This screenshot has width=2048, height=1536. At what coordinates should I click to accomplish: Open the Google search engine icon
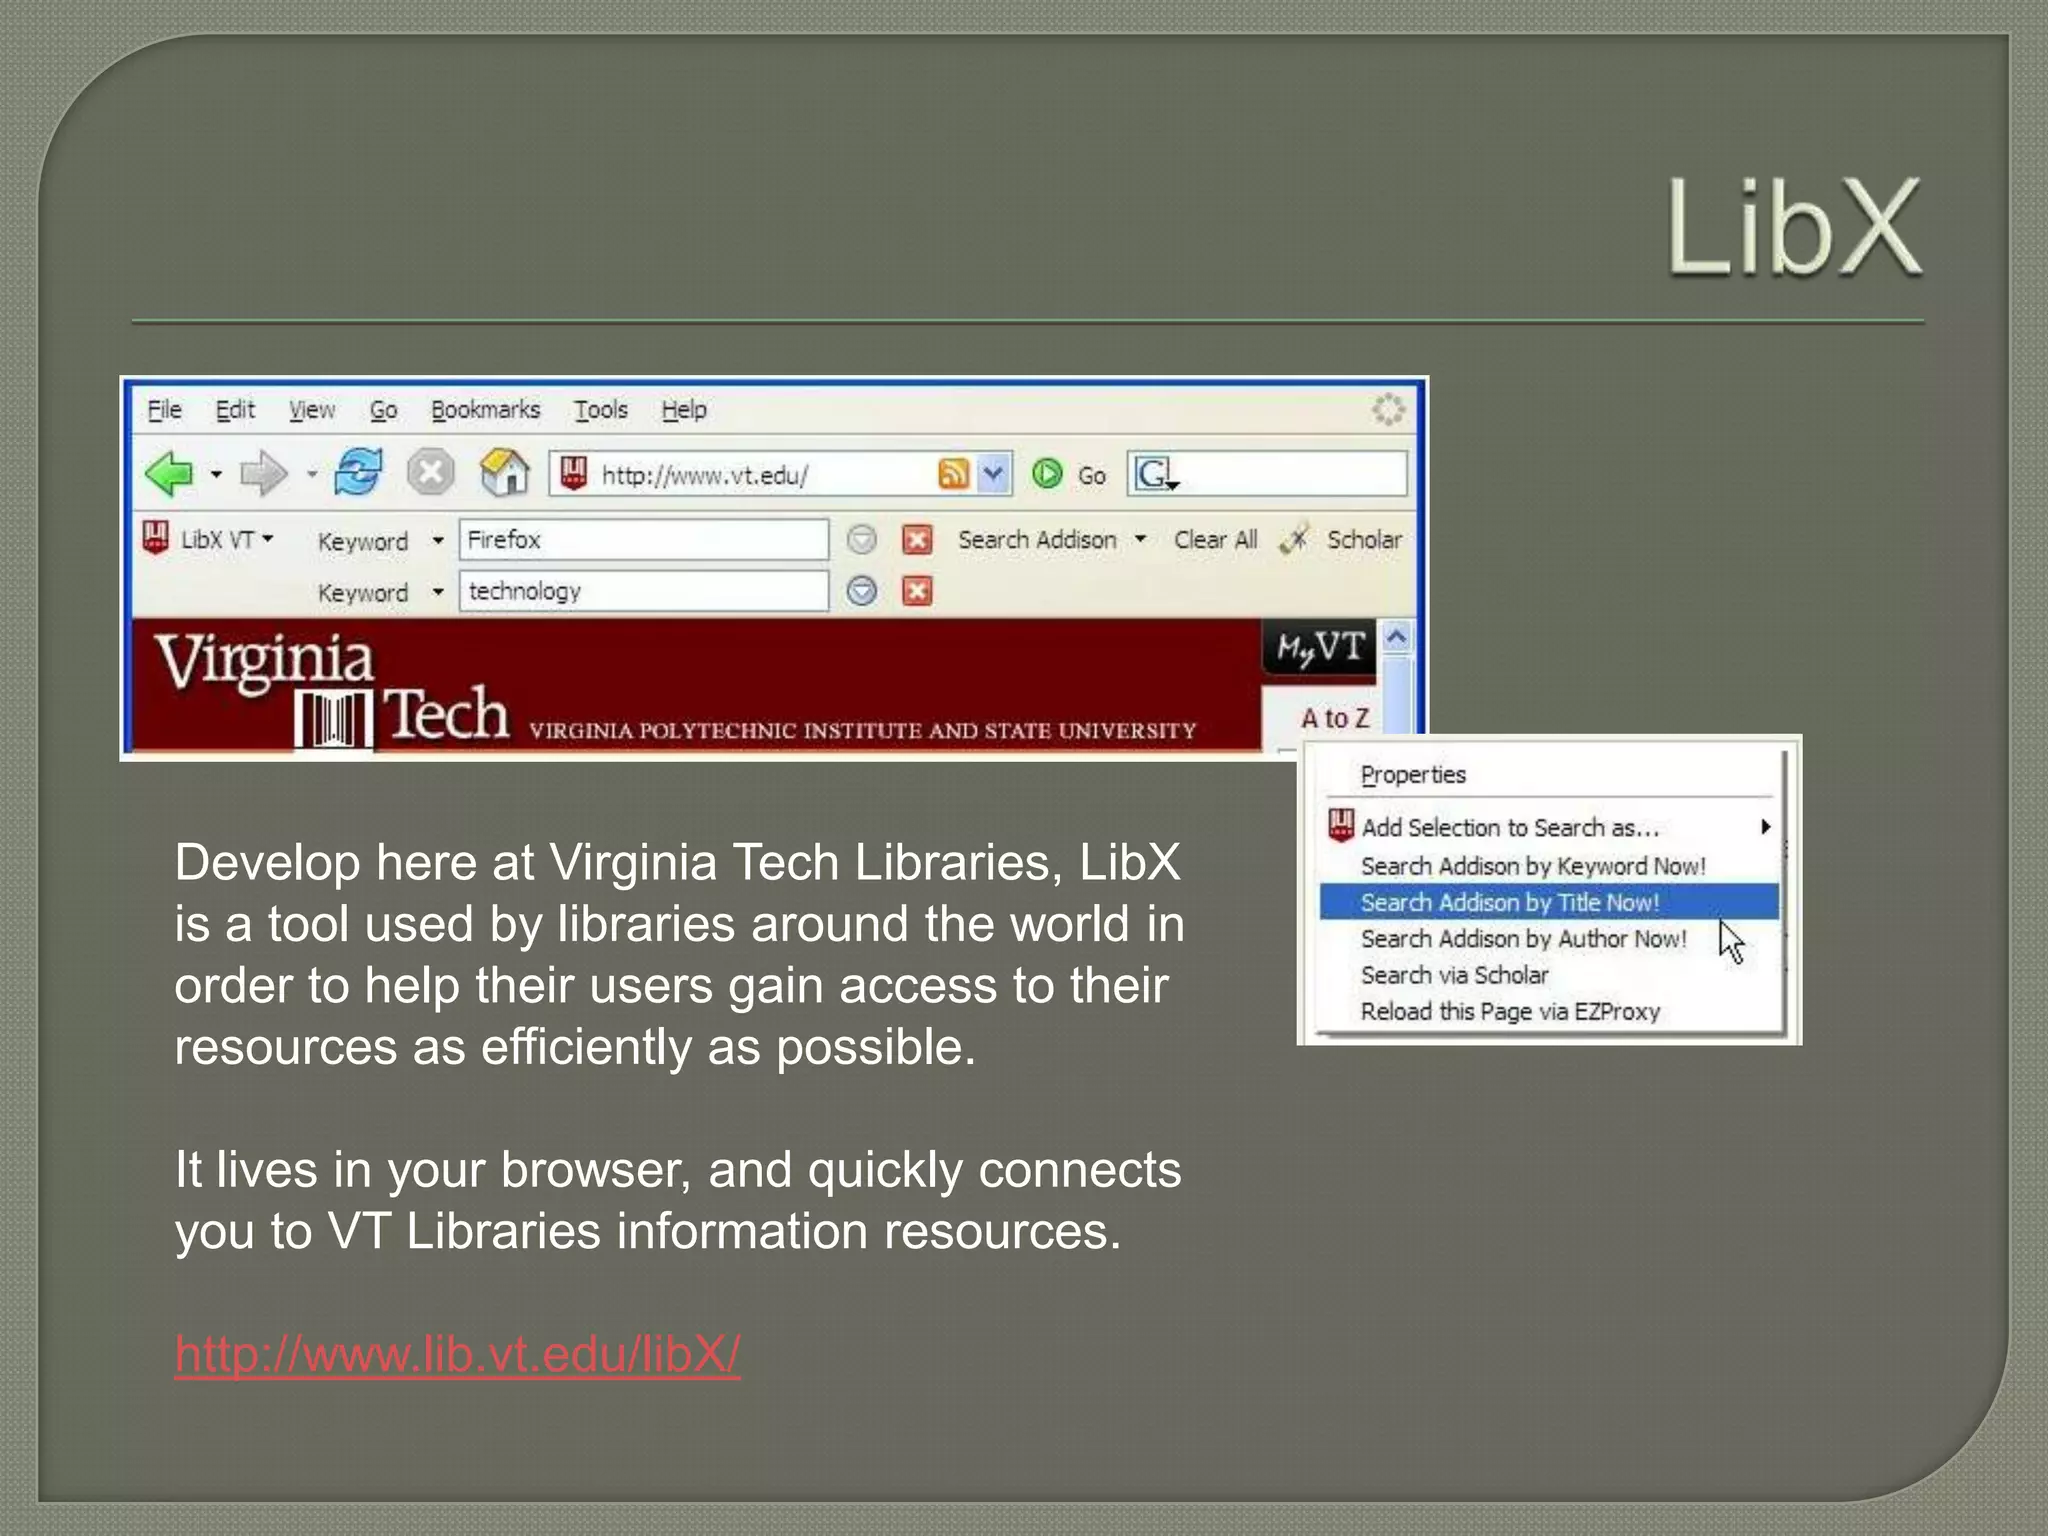pos(1156,474)
